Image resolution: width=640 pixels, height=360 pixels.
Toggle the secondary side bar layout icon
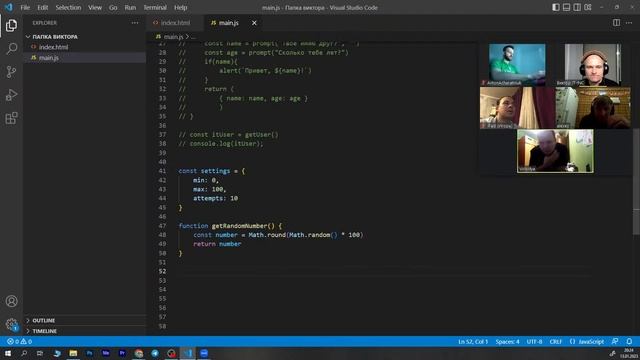tap(577, 7)
